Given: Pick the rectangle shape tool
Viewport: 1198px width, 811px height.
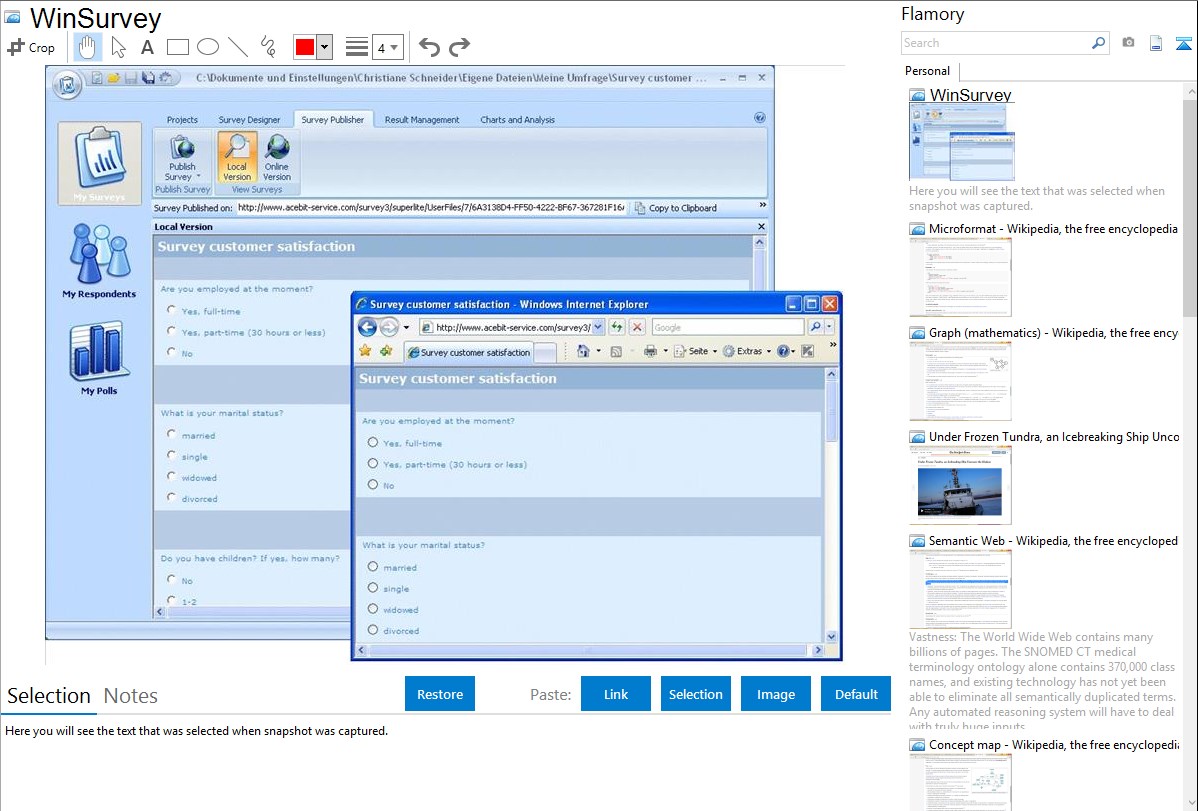Looking at the screenshot, I should pyautogui.click(x=178, y=47).
